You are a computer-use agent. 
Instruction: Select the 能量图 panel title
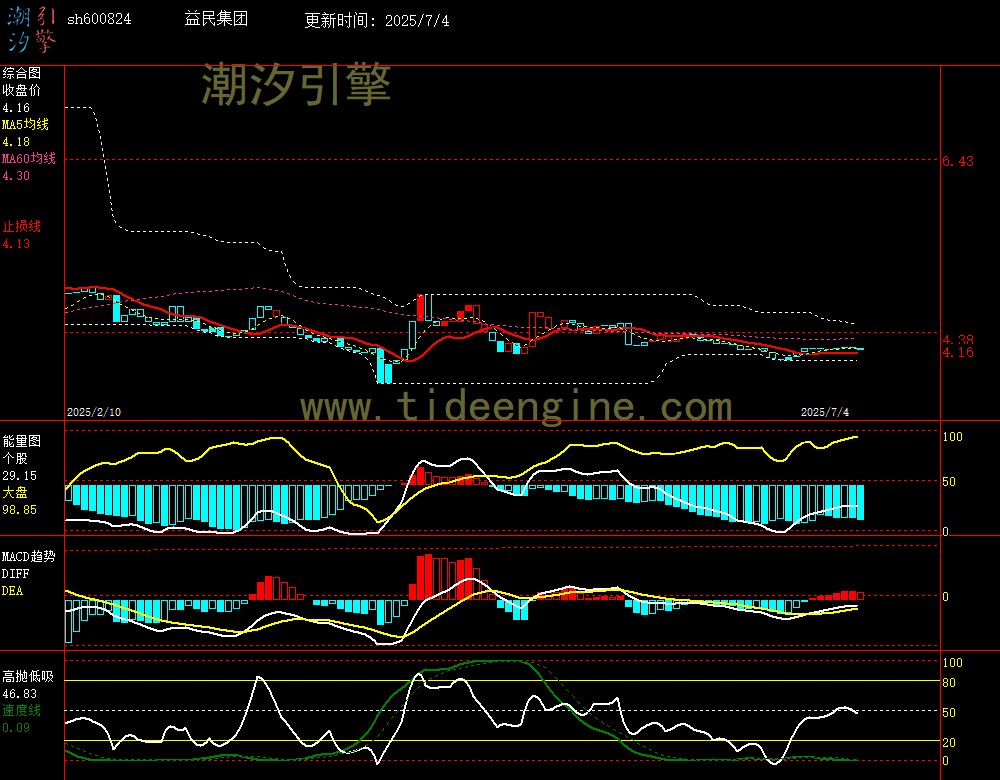click(x=22, y=441)
